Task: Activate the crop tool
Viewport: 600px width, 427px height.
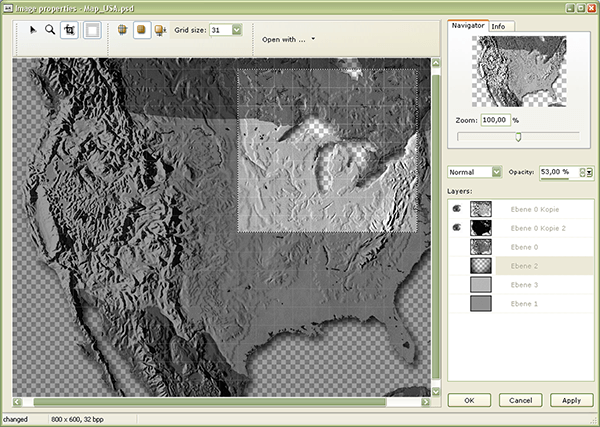Action: point(70,30)
